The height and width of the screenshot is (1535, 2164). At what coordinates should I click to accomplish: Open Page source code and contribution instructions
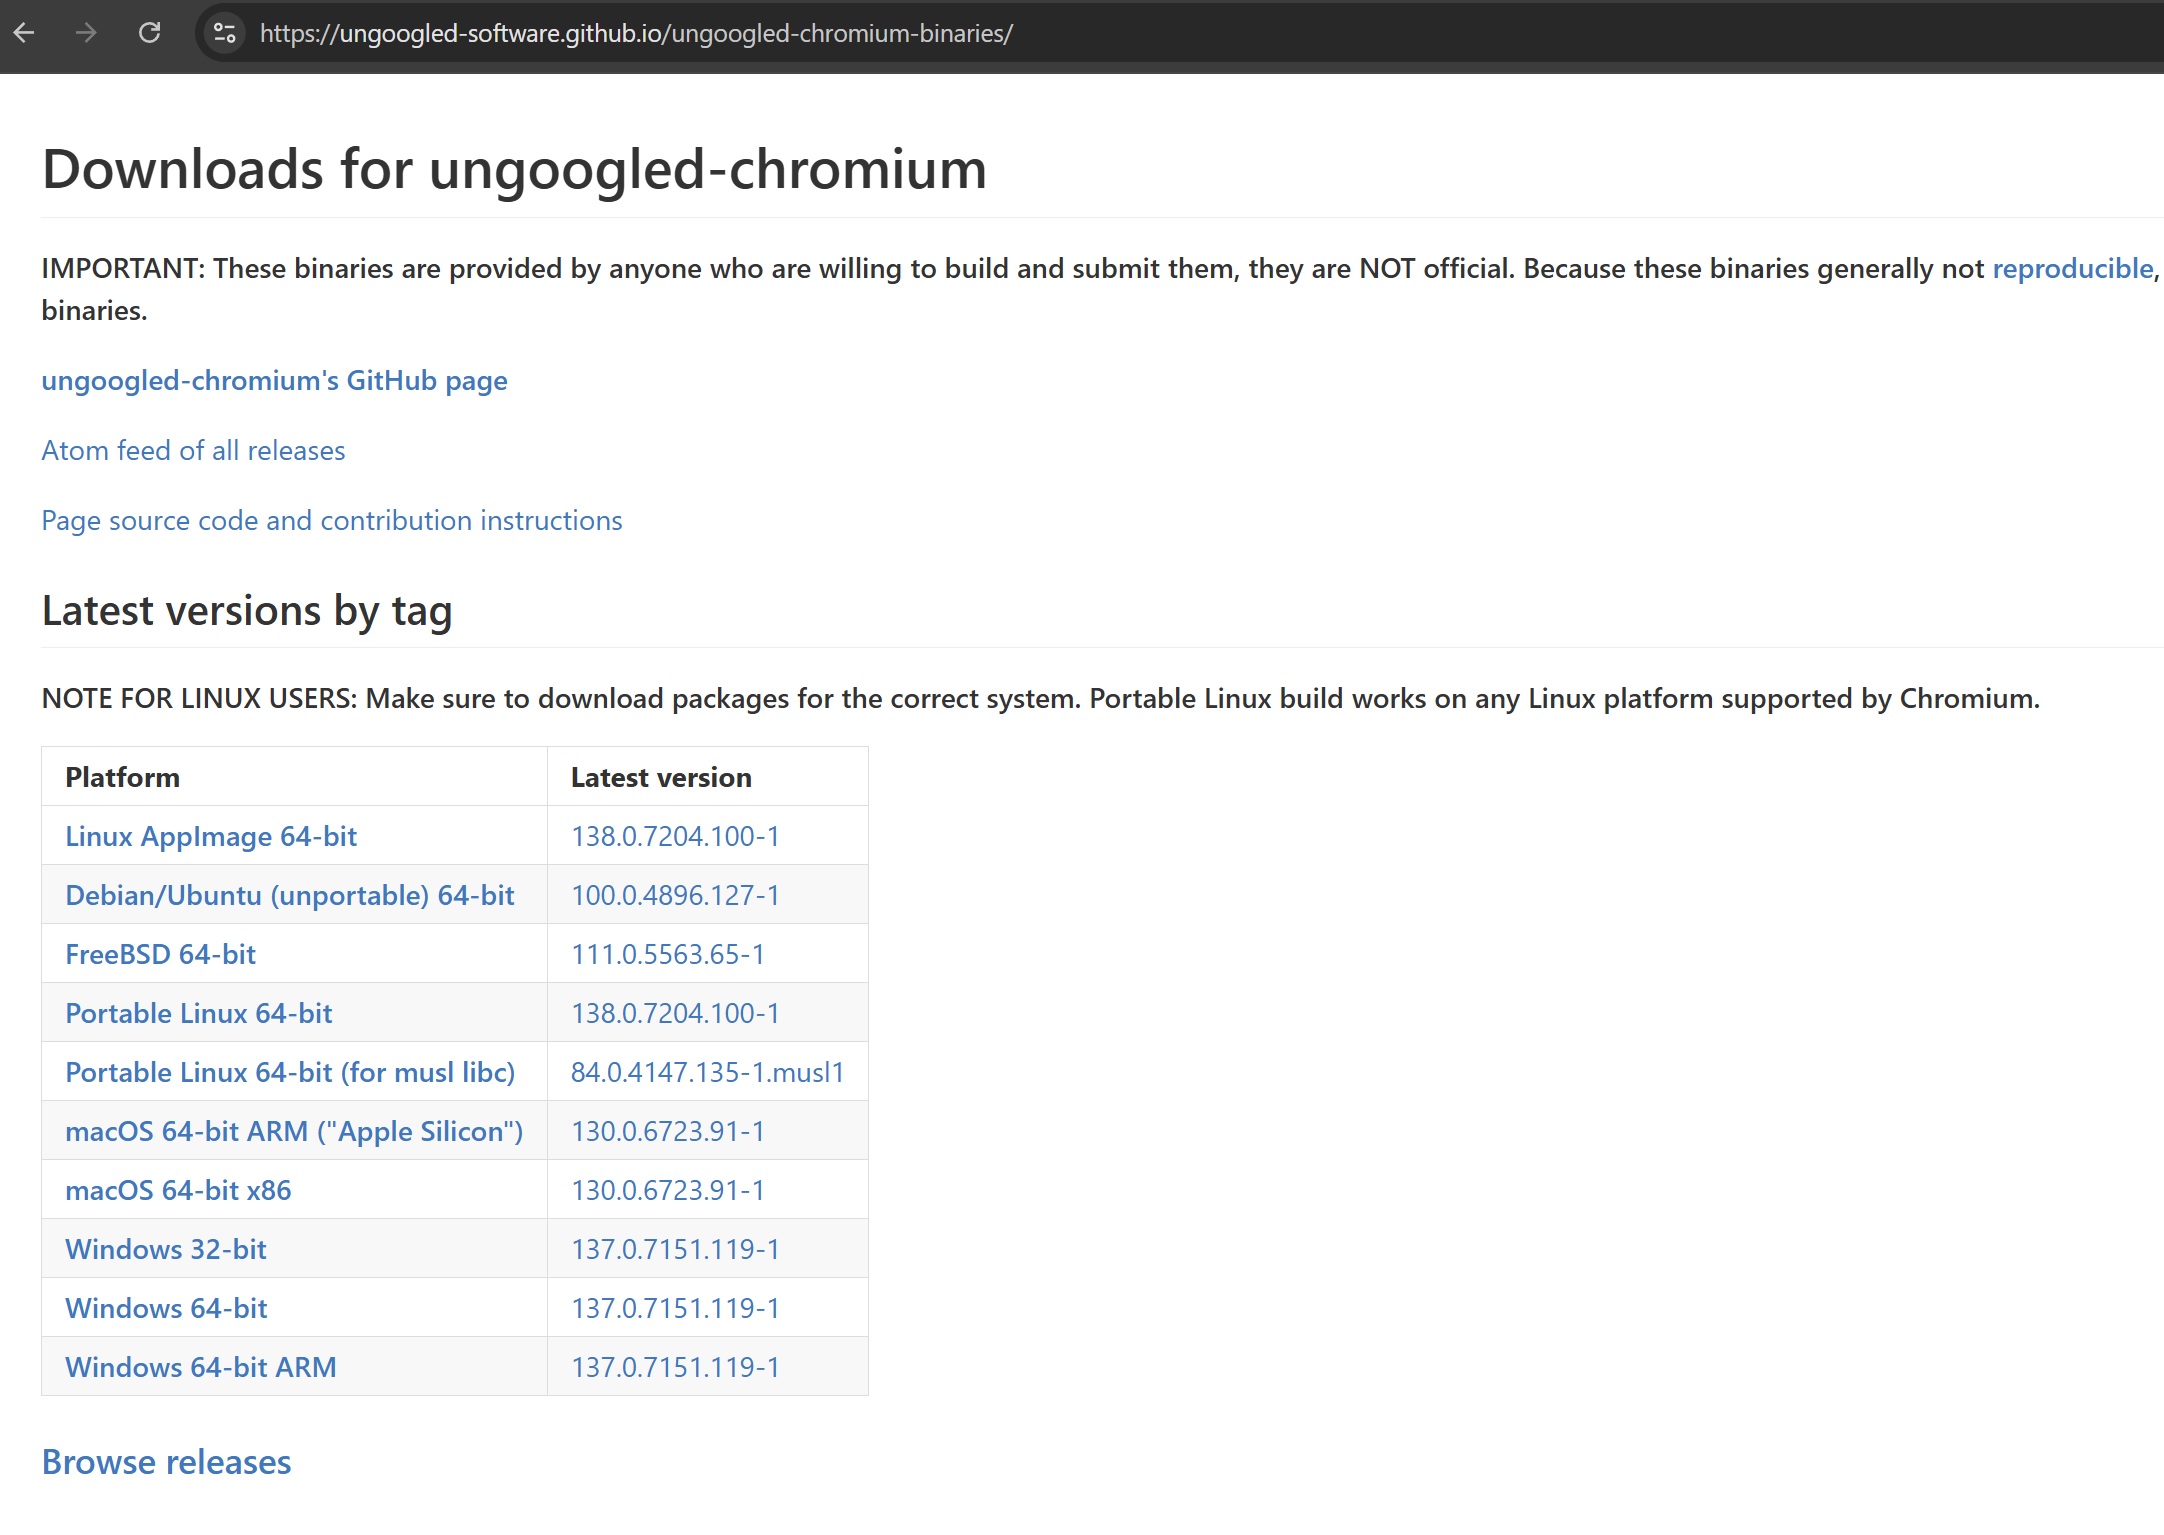click(x=332, y=520)
